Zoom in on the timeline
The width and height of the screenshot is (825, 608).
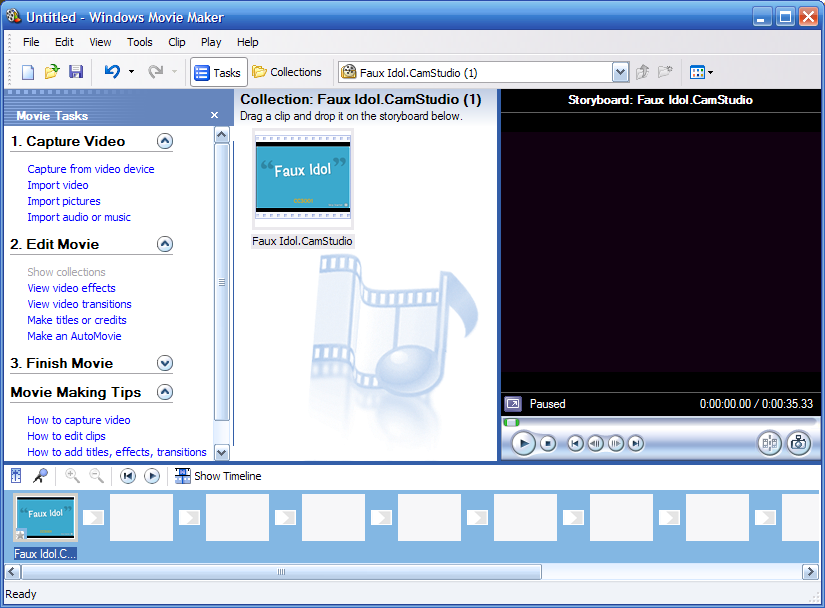(x=72, y=476)
